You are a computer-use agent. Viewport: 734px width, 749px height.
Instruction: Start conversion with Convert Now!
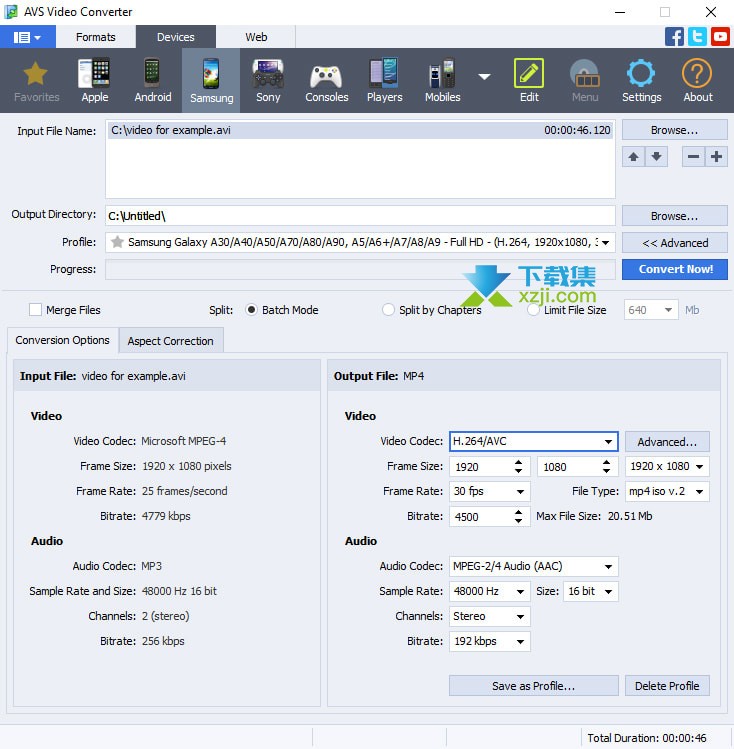(674, 269)
